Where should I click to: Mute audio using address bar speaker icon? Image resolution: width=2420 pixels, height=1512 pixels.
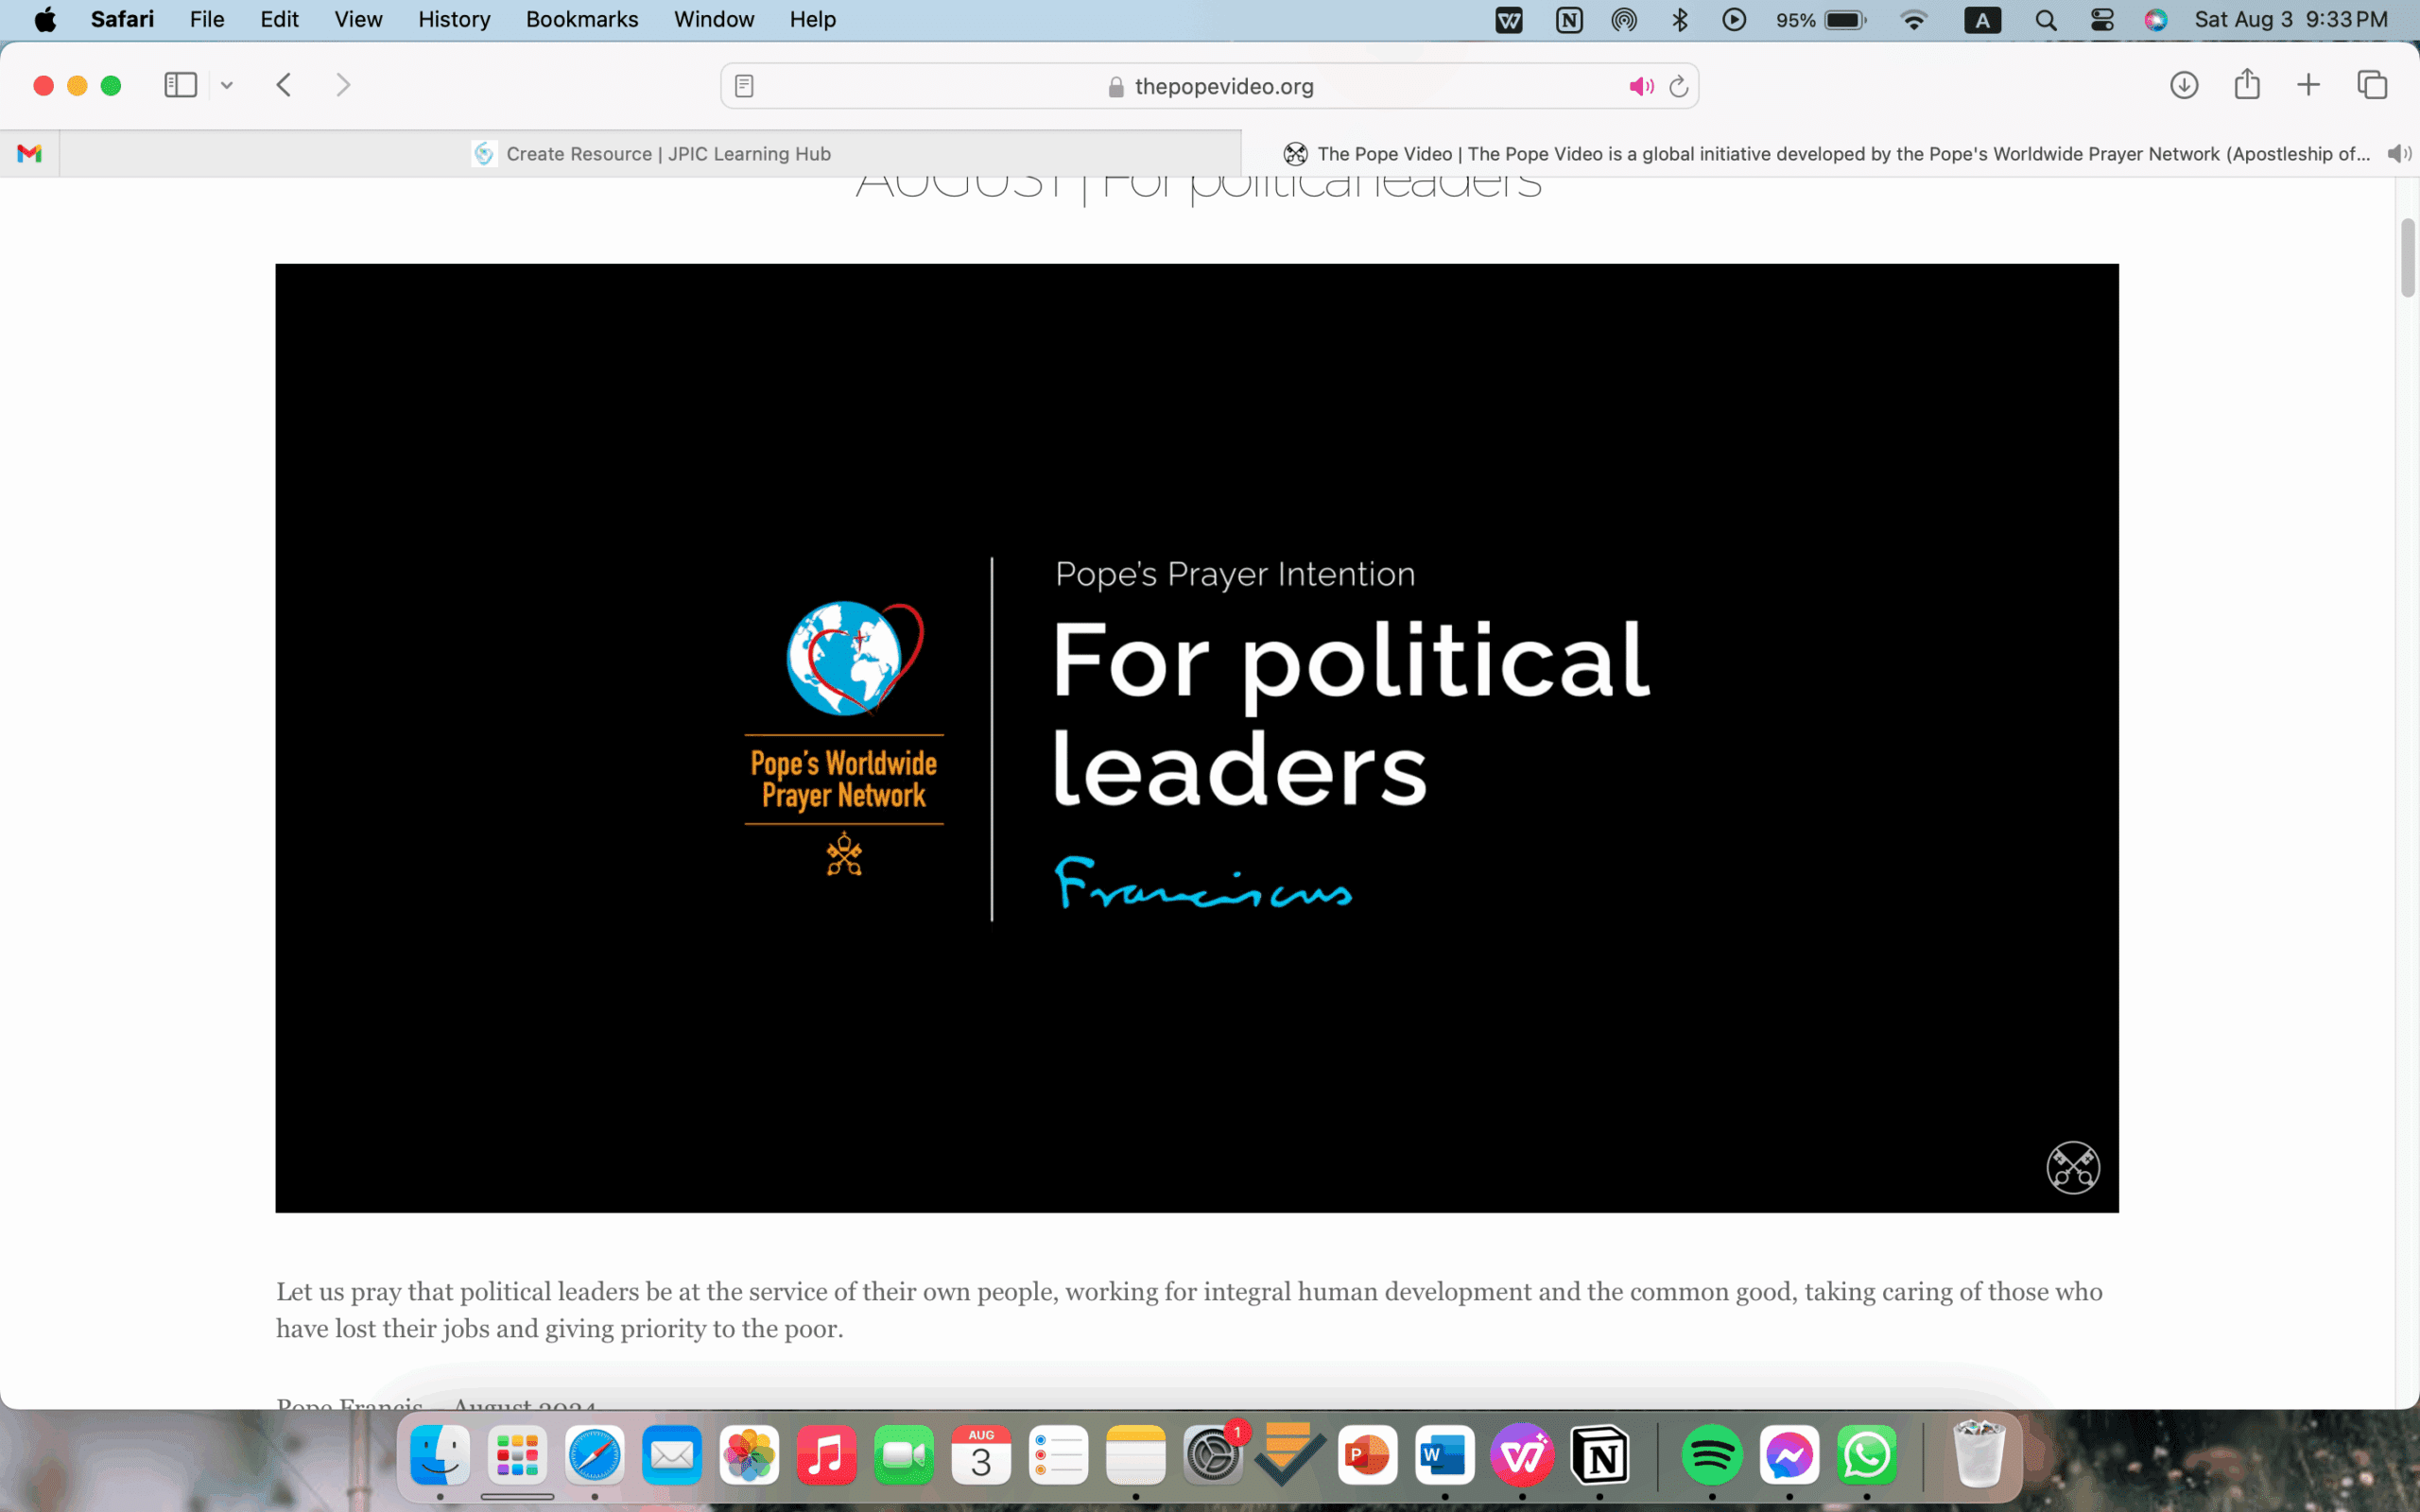[1640, 86]
